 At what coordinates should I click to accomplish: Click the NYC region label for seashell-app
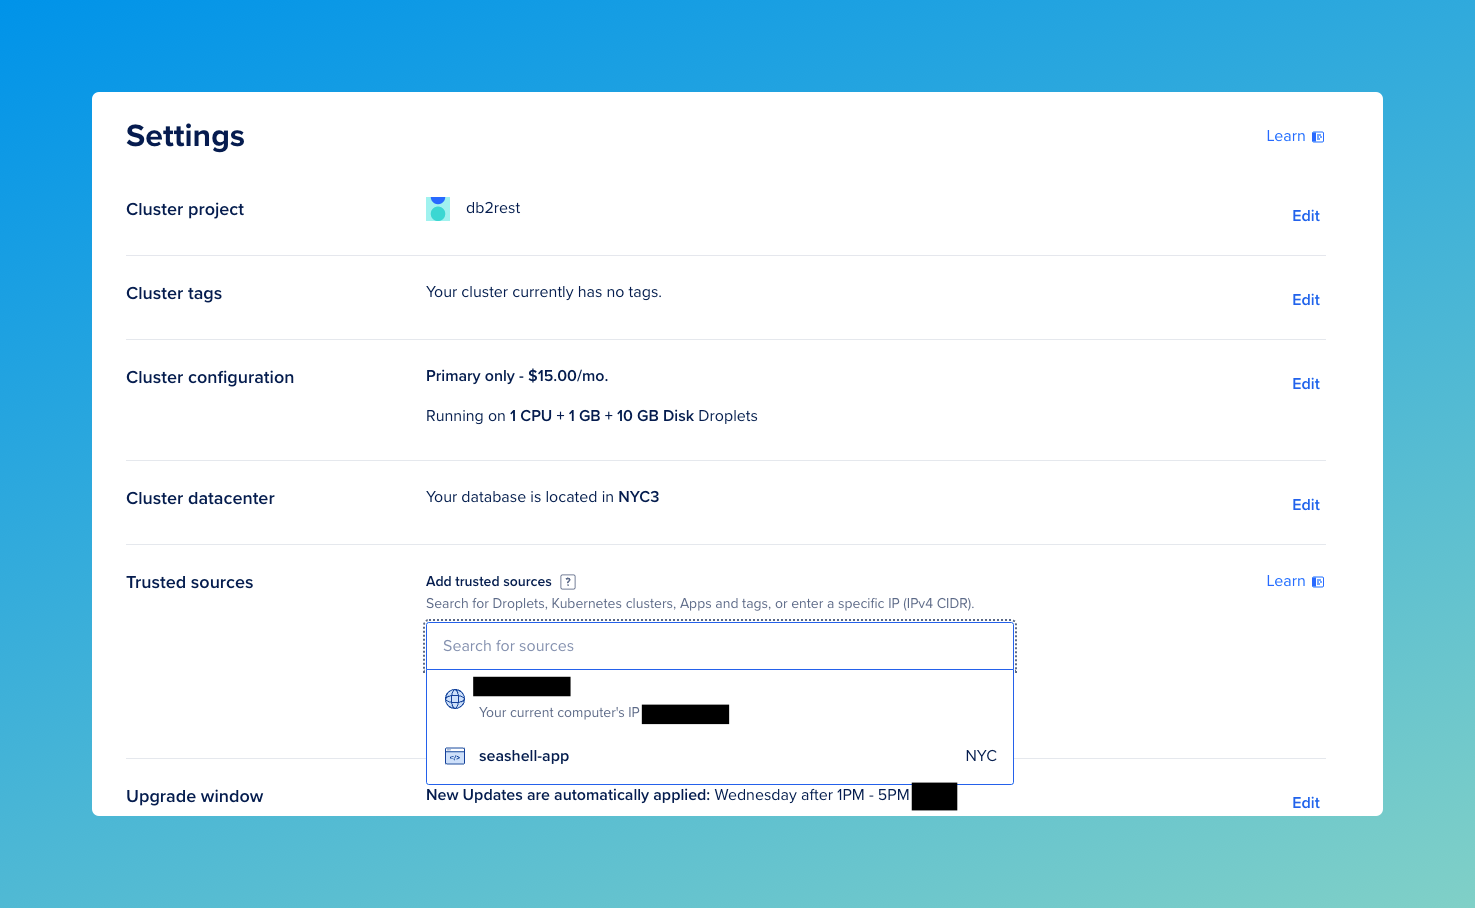(981, 756)
